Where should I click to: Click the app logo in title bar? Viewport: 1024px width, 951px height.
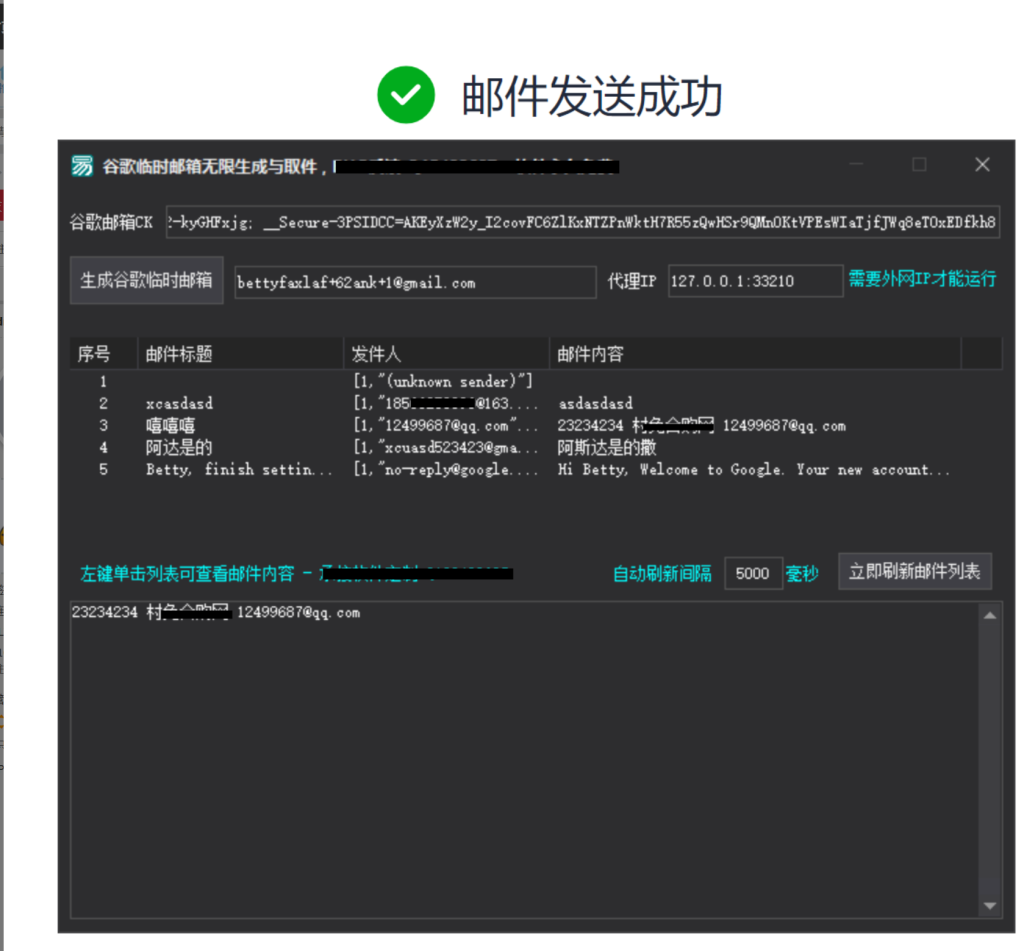82,166
